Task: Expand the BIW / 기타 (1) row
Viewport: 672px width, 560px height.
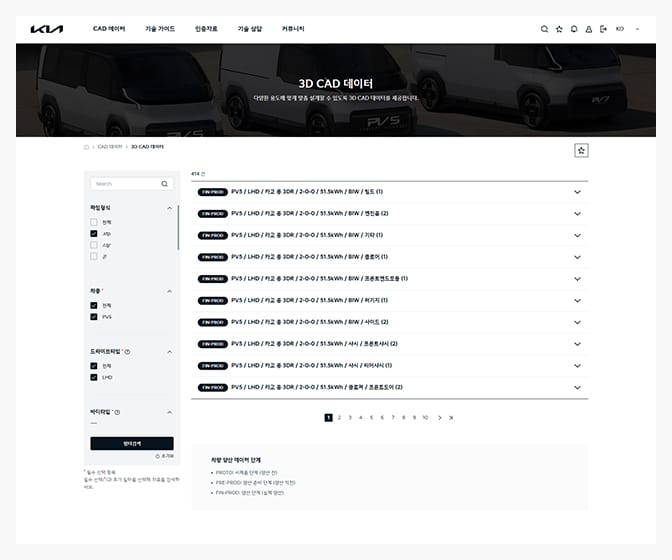Action: 577,236
